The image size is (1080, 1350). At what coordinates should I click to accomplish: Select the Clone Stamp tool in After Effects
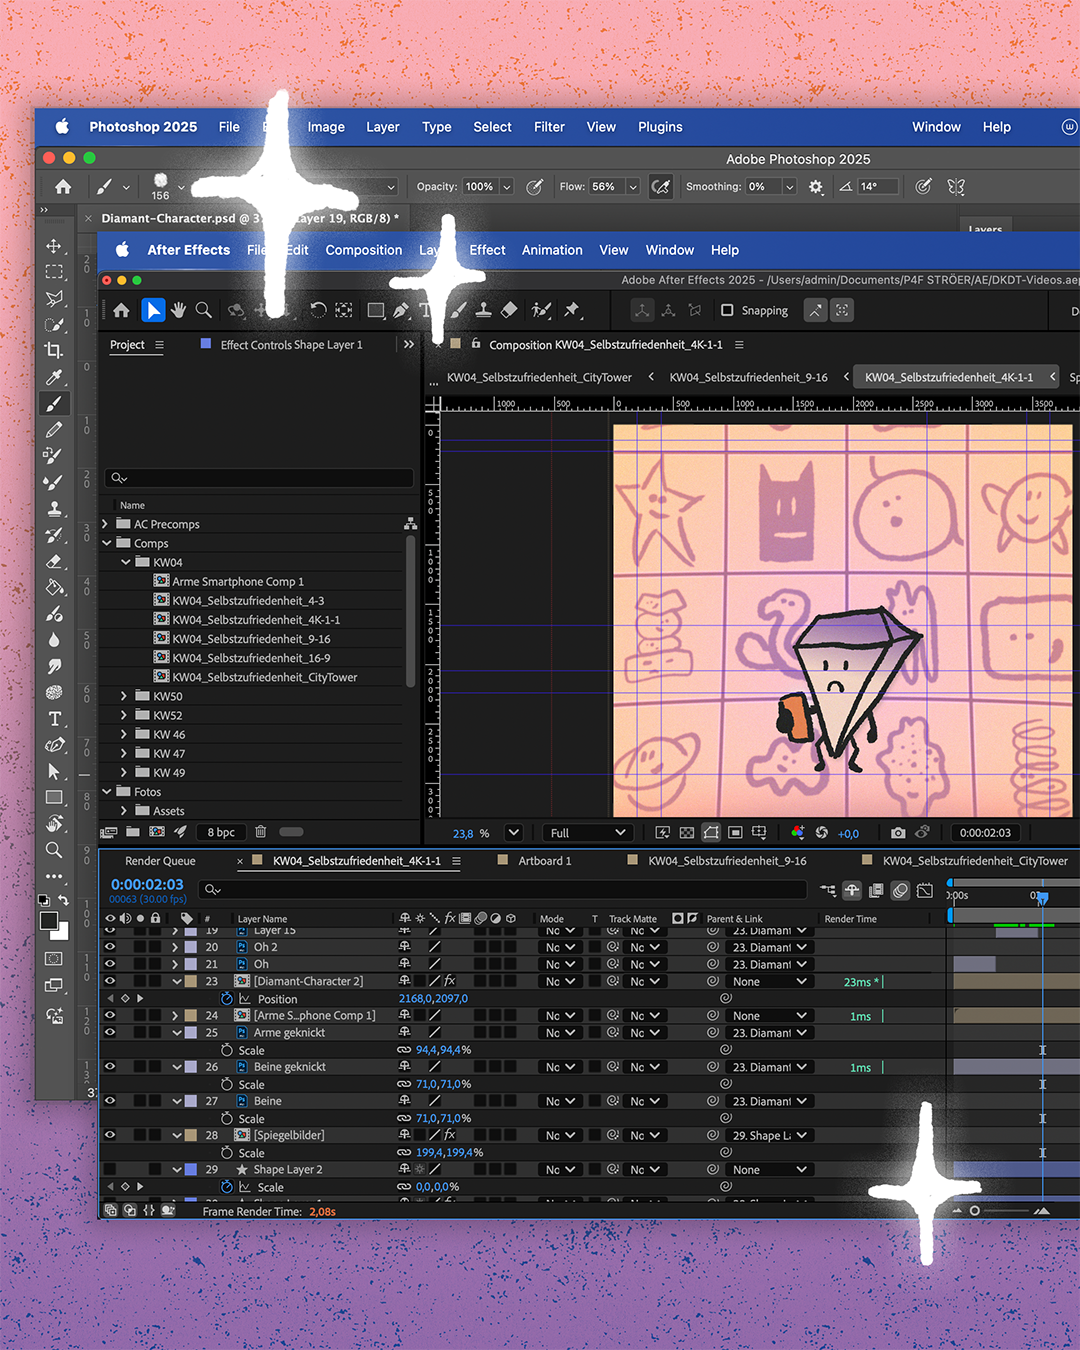coord(483,310)
